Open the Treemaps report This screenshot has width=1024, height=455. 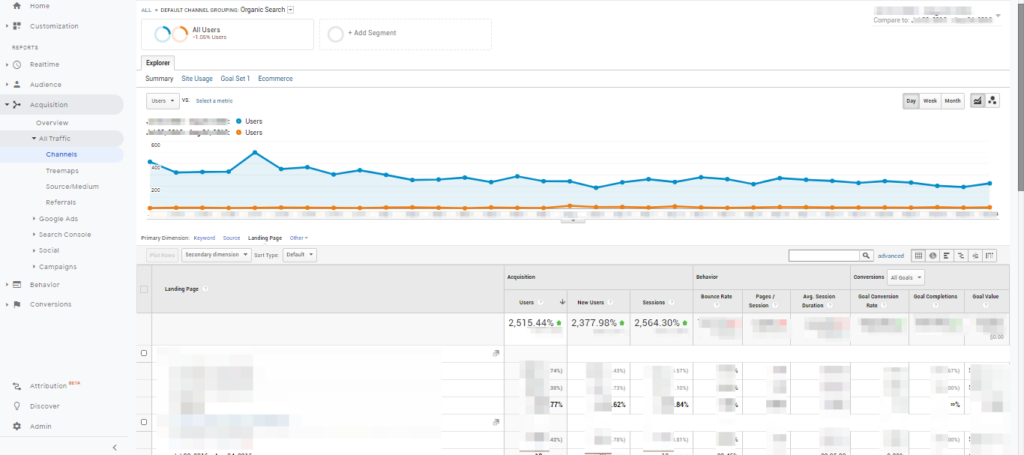point(62,170)
